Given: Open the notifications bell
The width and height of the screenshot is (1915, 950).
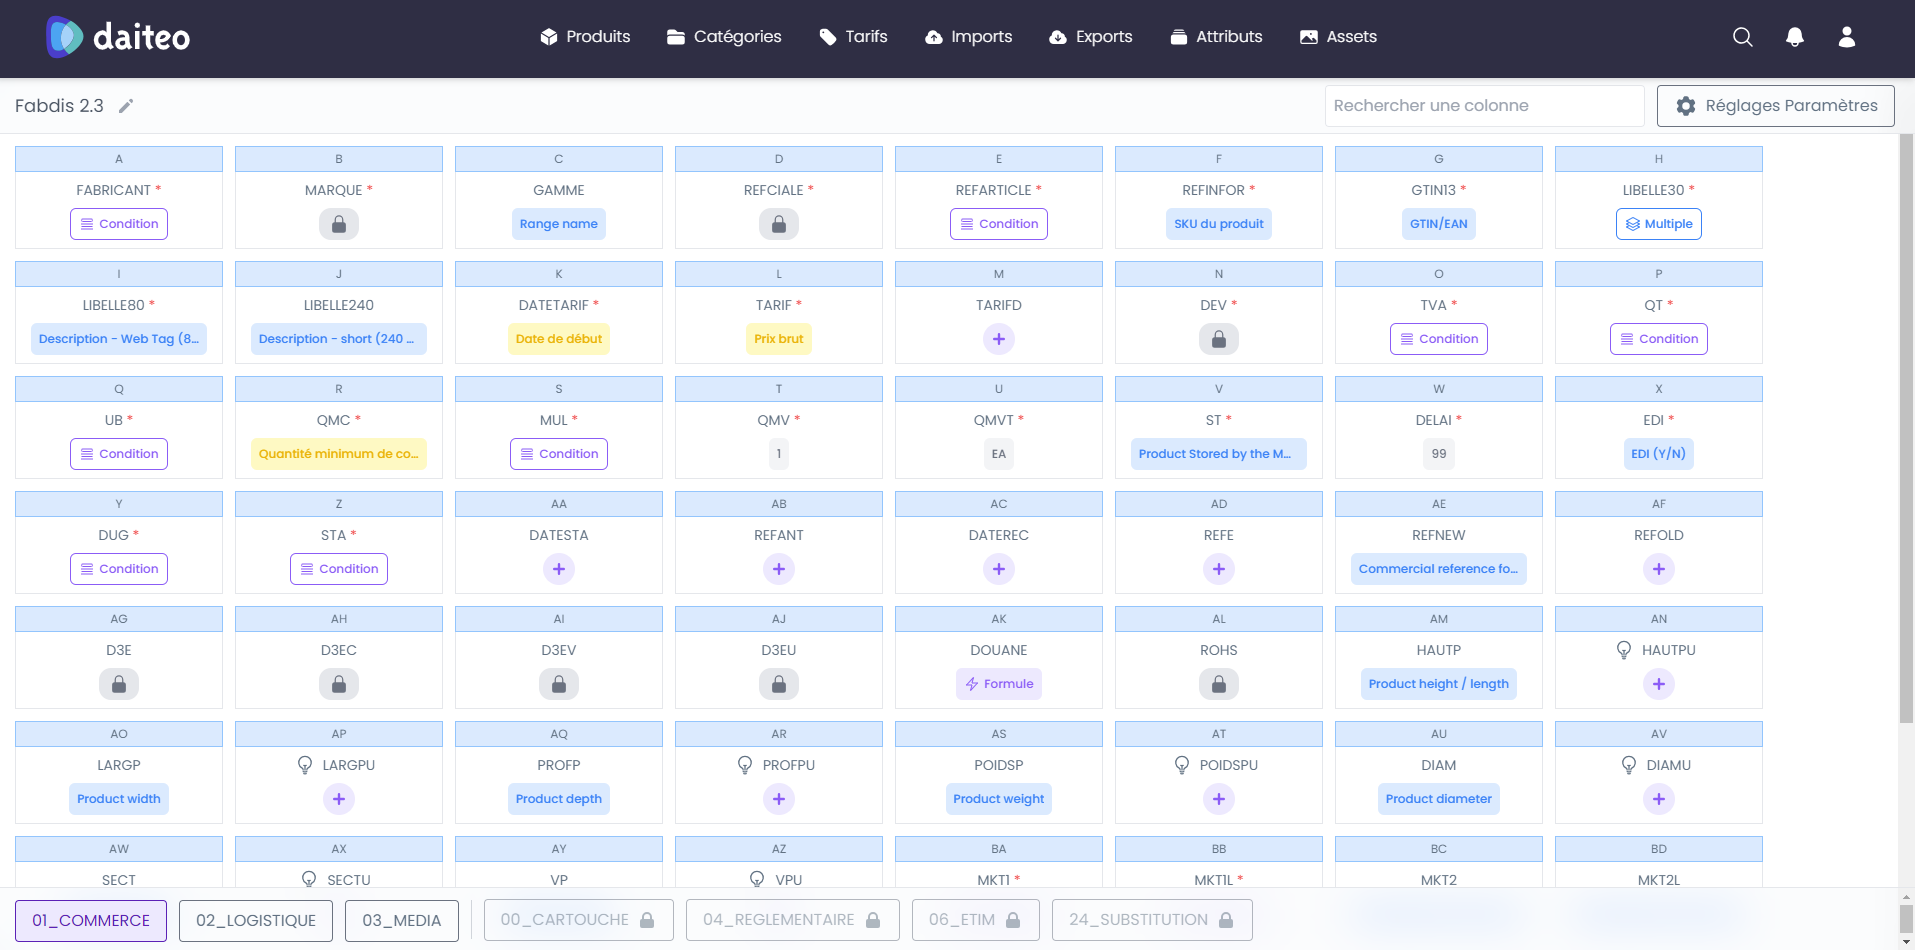Looking at the screenshot, I should (1794, 37).
